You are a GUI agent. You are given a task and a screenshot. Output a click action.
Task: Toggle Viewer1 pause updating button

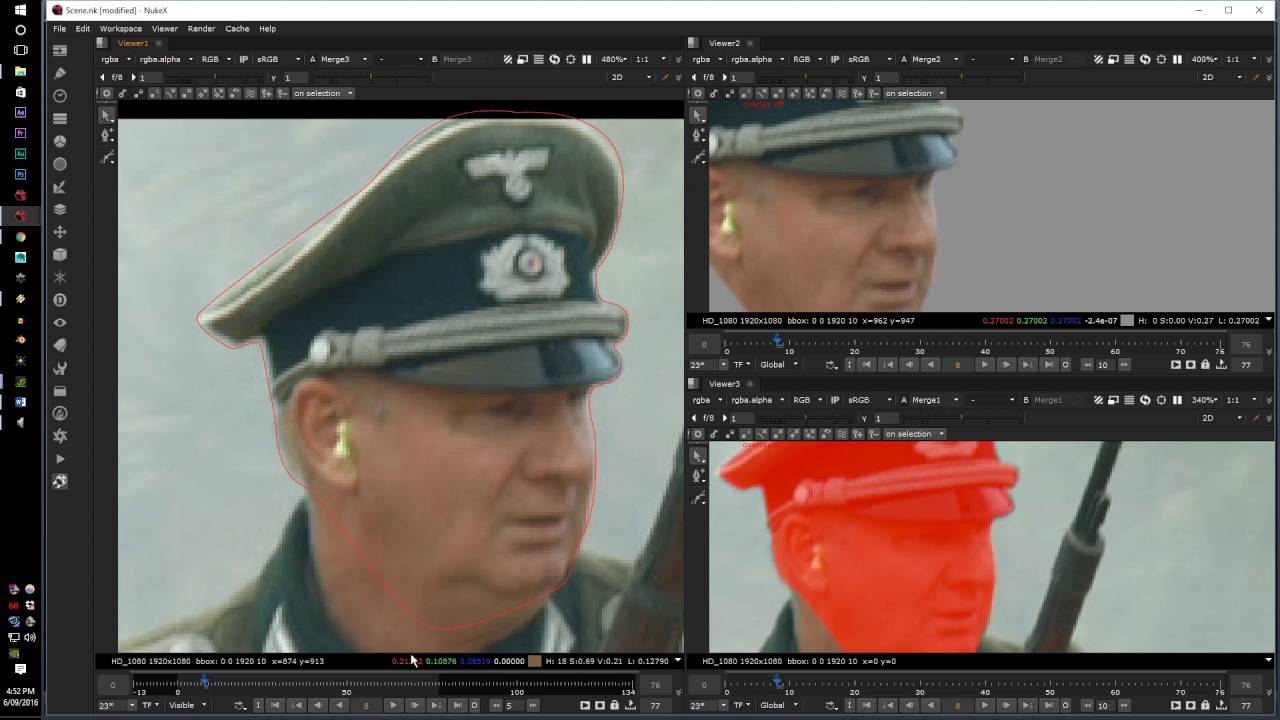click(586, 59)
